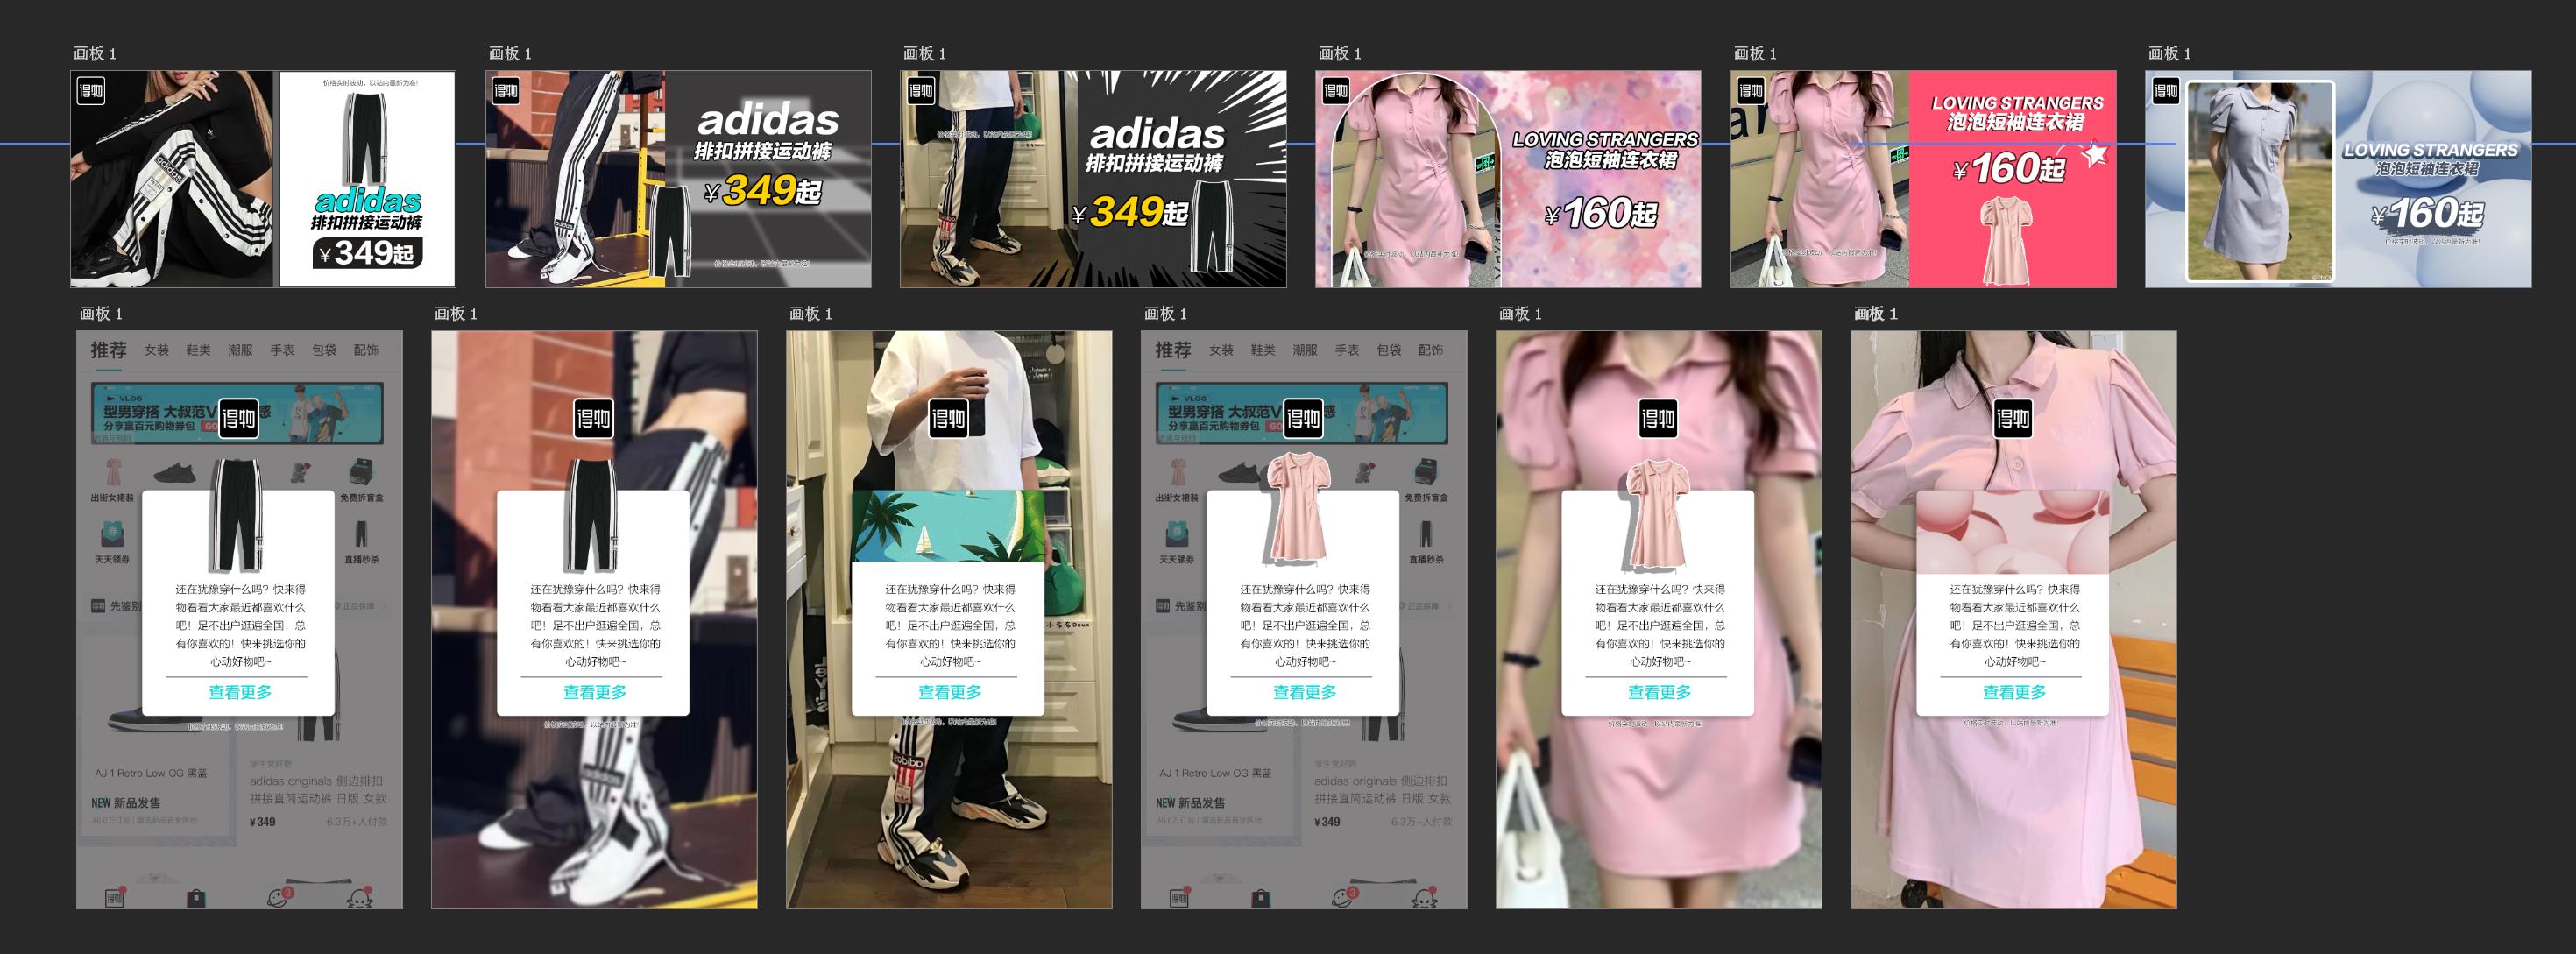Click 得物 home nav icon in pants-popup app-home mockup
Screen dimensions: 2576x954
coord(115,897)
